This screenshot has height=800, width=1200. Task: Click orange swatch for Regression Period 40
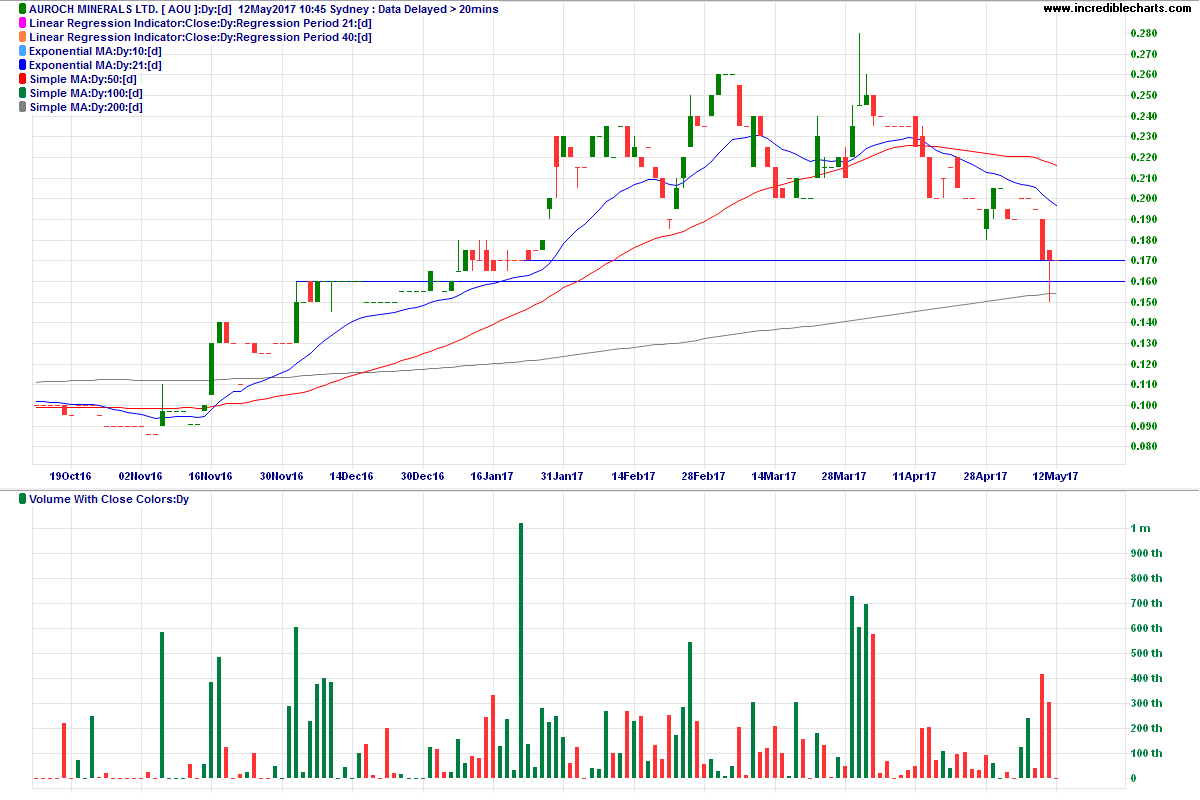point(23,37)
